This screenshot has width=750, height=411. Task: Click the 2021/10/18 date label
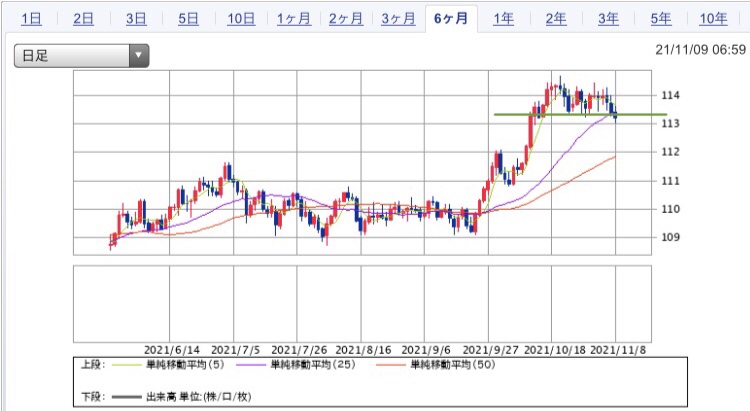(555, 350)
